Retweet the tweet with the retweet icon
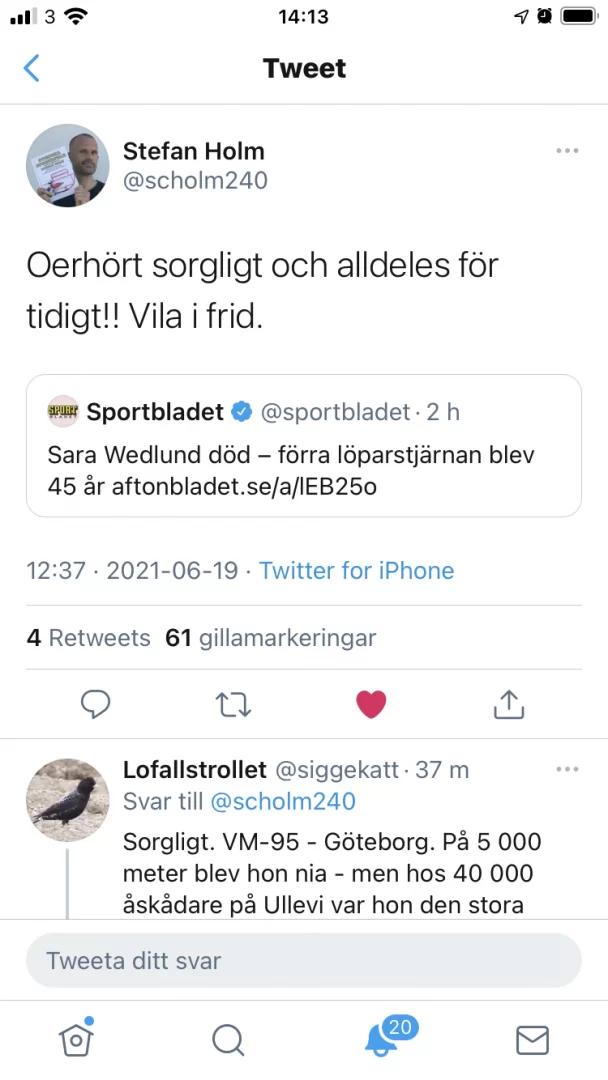 (x=234, y=704)
